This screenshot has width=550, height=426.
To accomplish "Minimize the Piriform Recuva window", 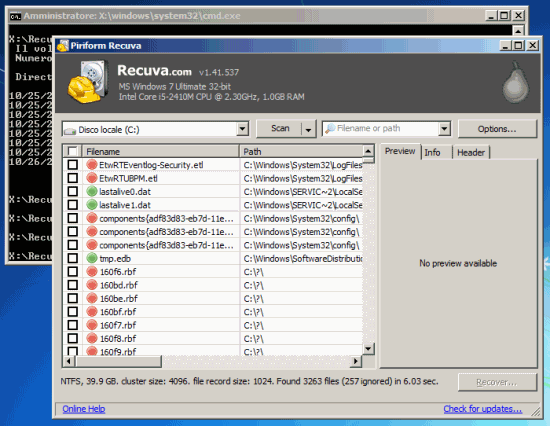I will point(505,46).
